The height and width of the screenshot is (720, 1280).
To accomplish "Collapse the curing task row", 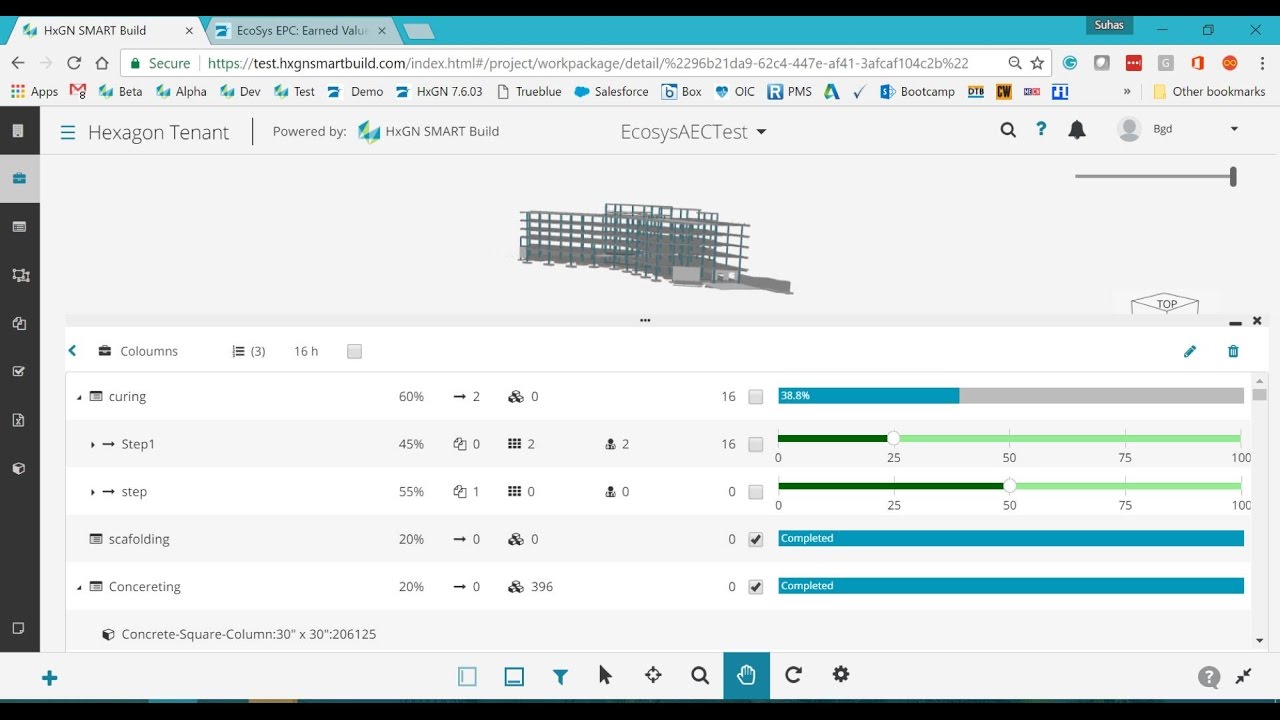I will 79,397.
